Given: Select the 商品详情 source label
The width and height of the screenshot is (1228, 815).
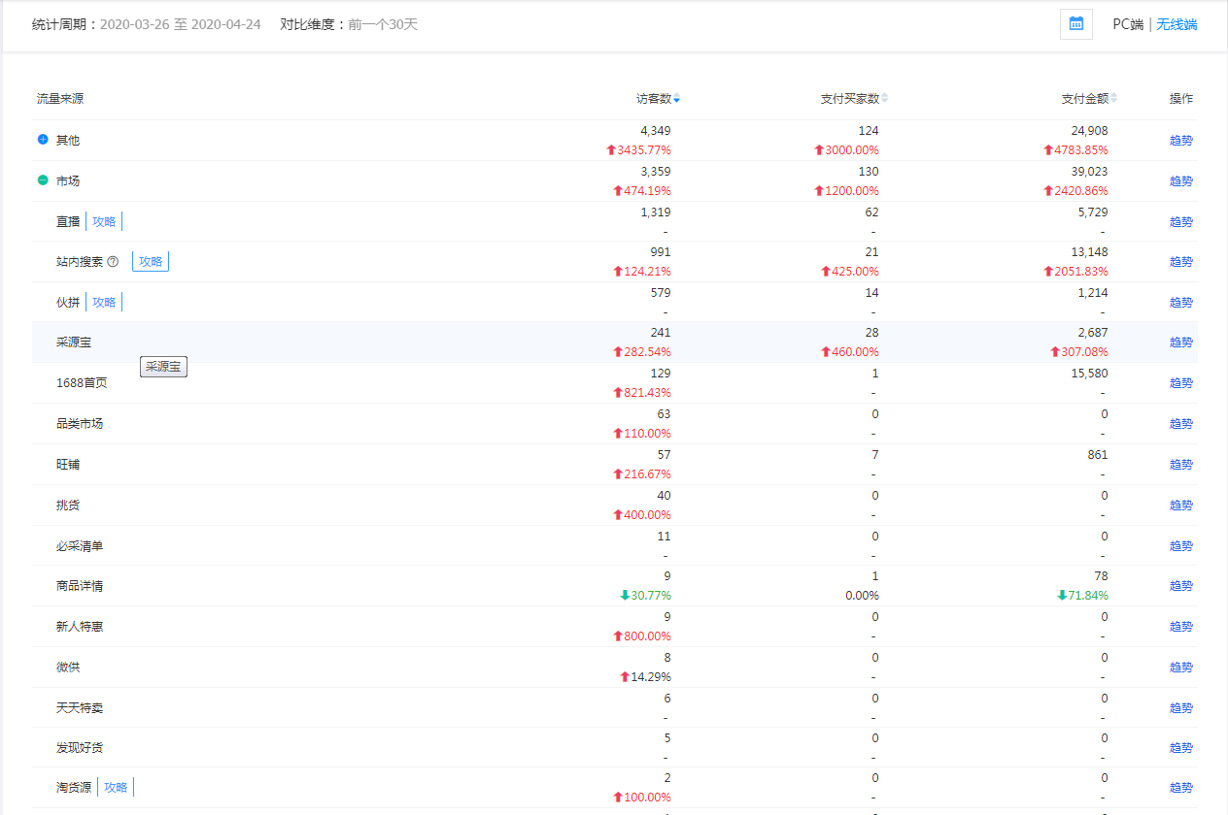Looking at the screenshot, I should tap(79, 586).
